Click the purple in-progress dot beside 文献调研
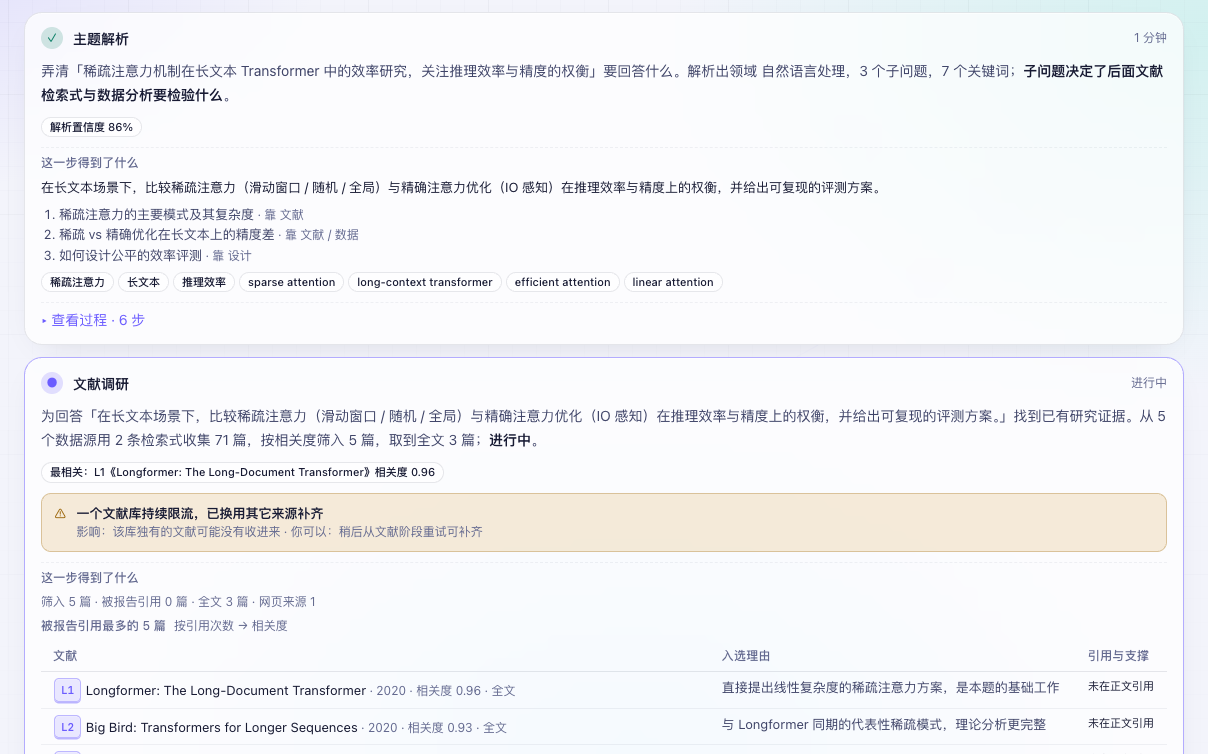The image size is (1208, 754). pyautogui.click(x=52, y=383)
